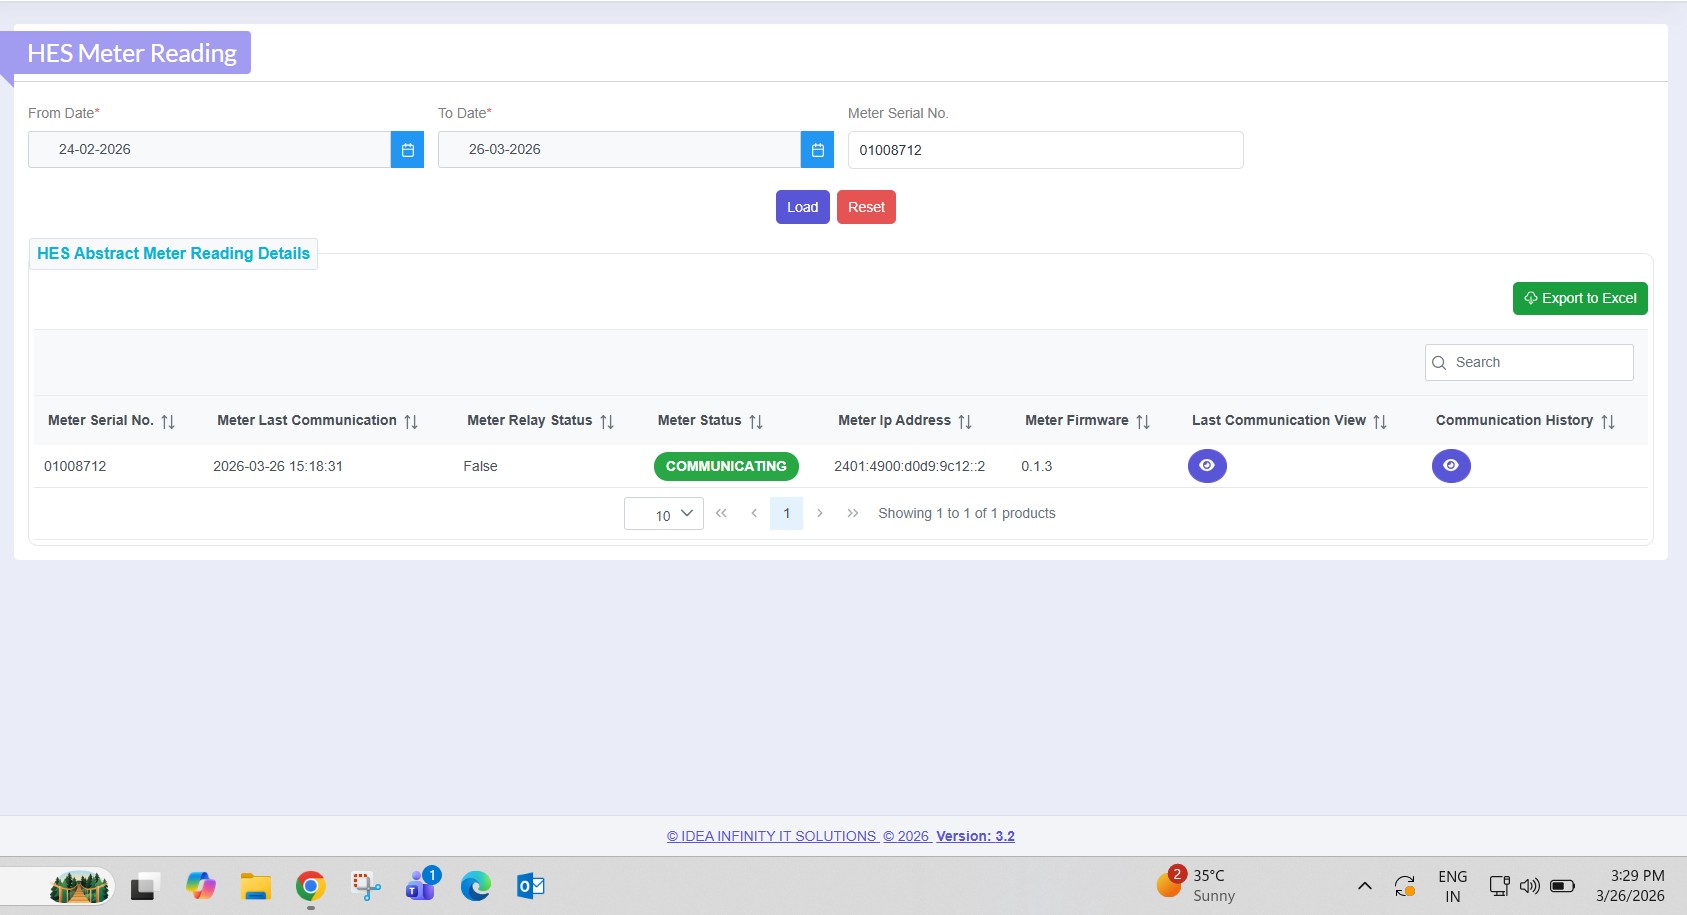Go to next page arrow in paginator
Viewport: 1687px width, 915px height.
coord(820,513)
